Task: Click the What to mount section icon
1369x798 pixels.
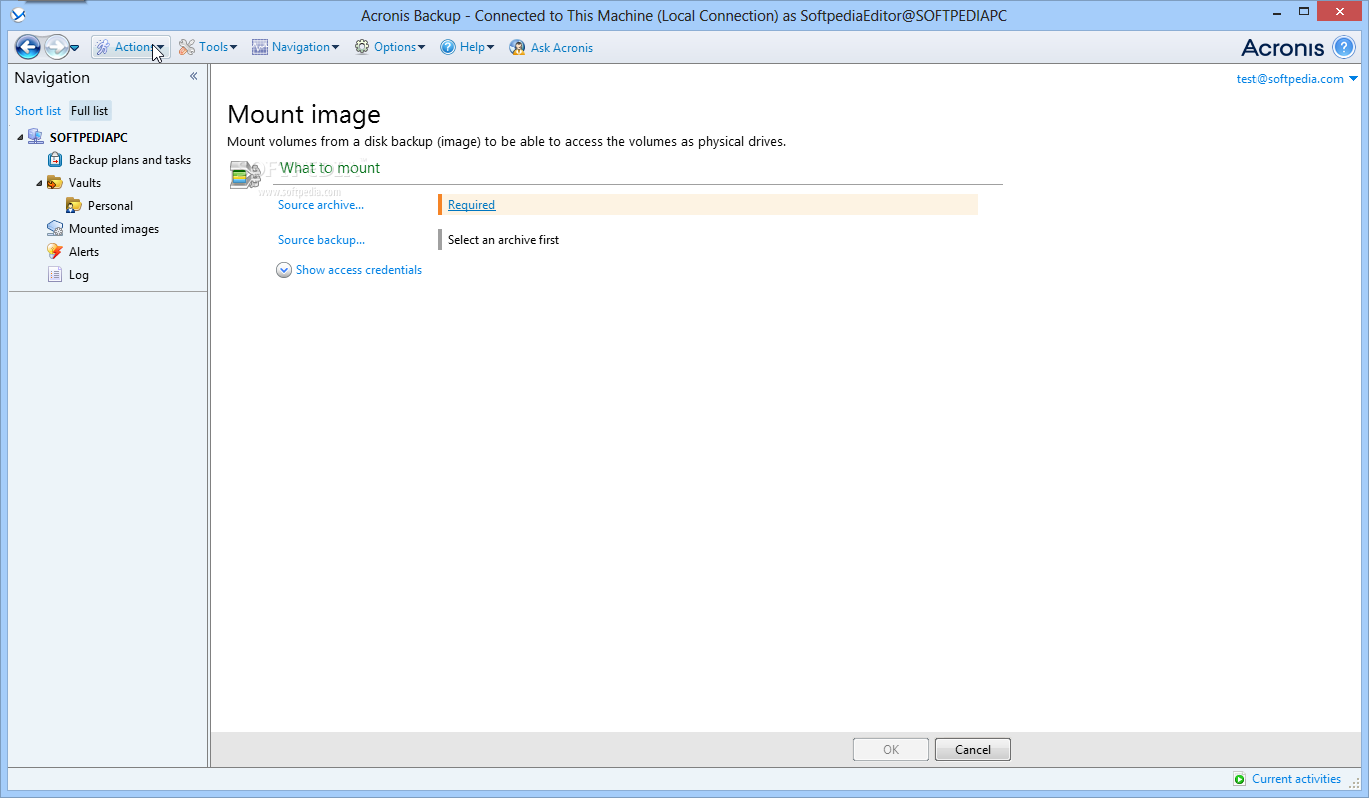Action: [245, 174]
